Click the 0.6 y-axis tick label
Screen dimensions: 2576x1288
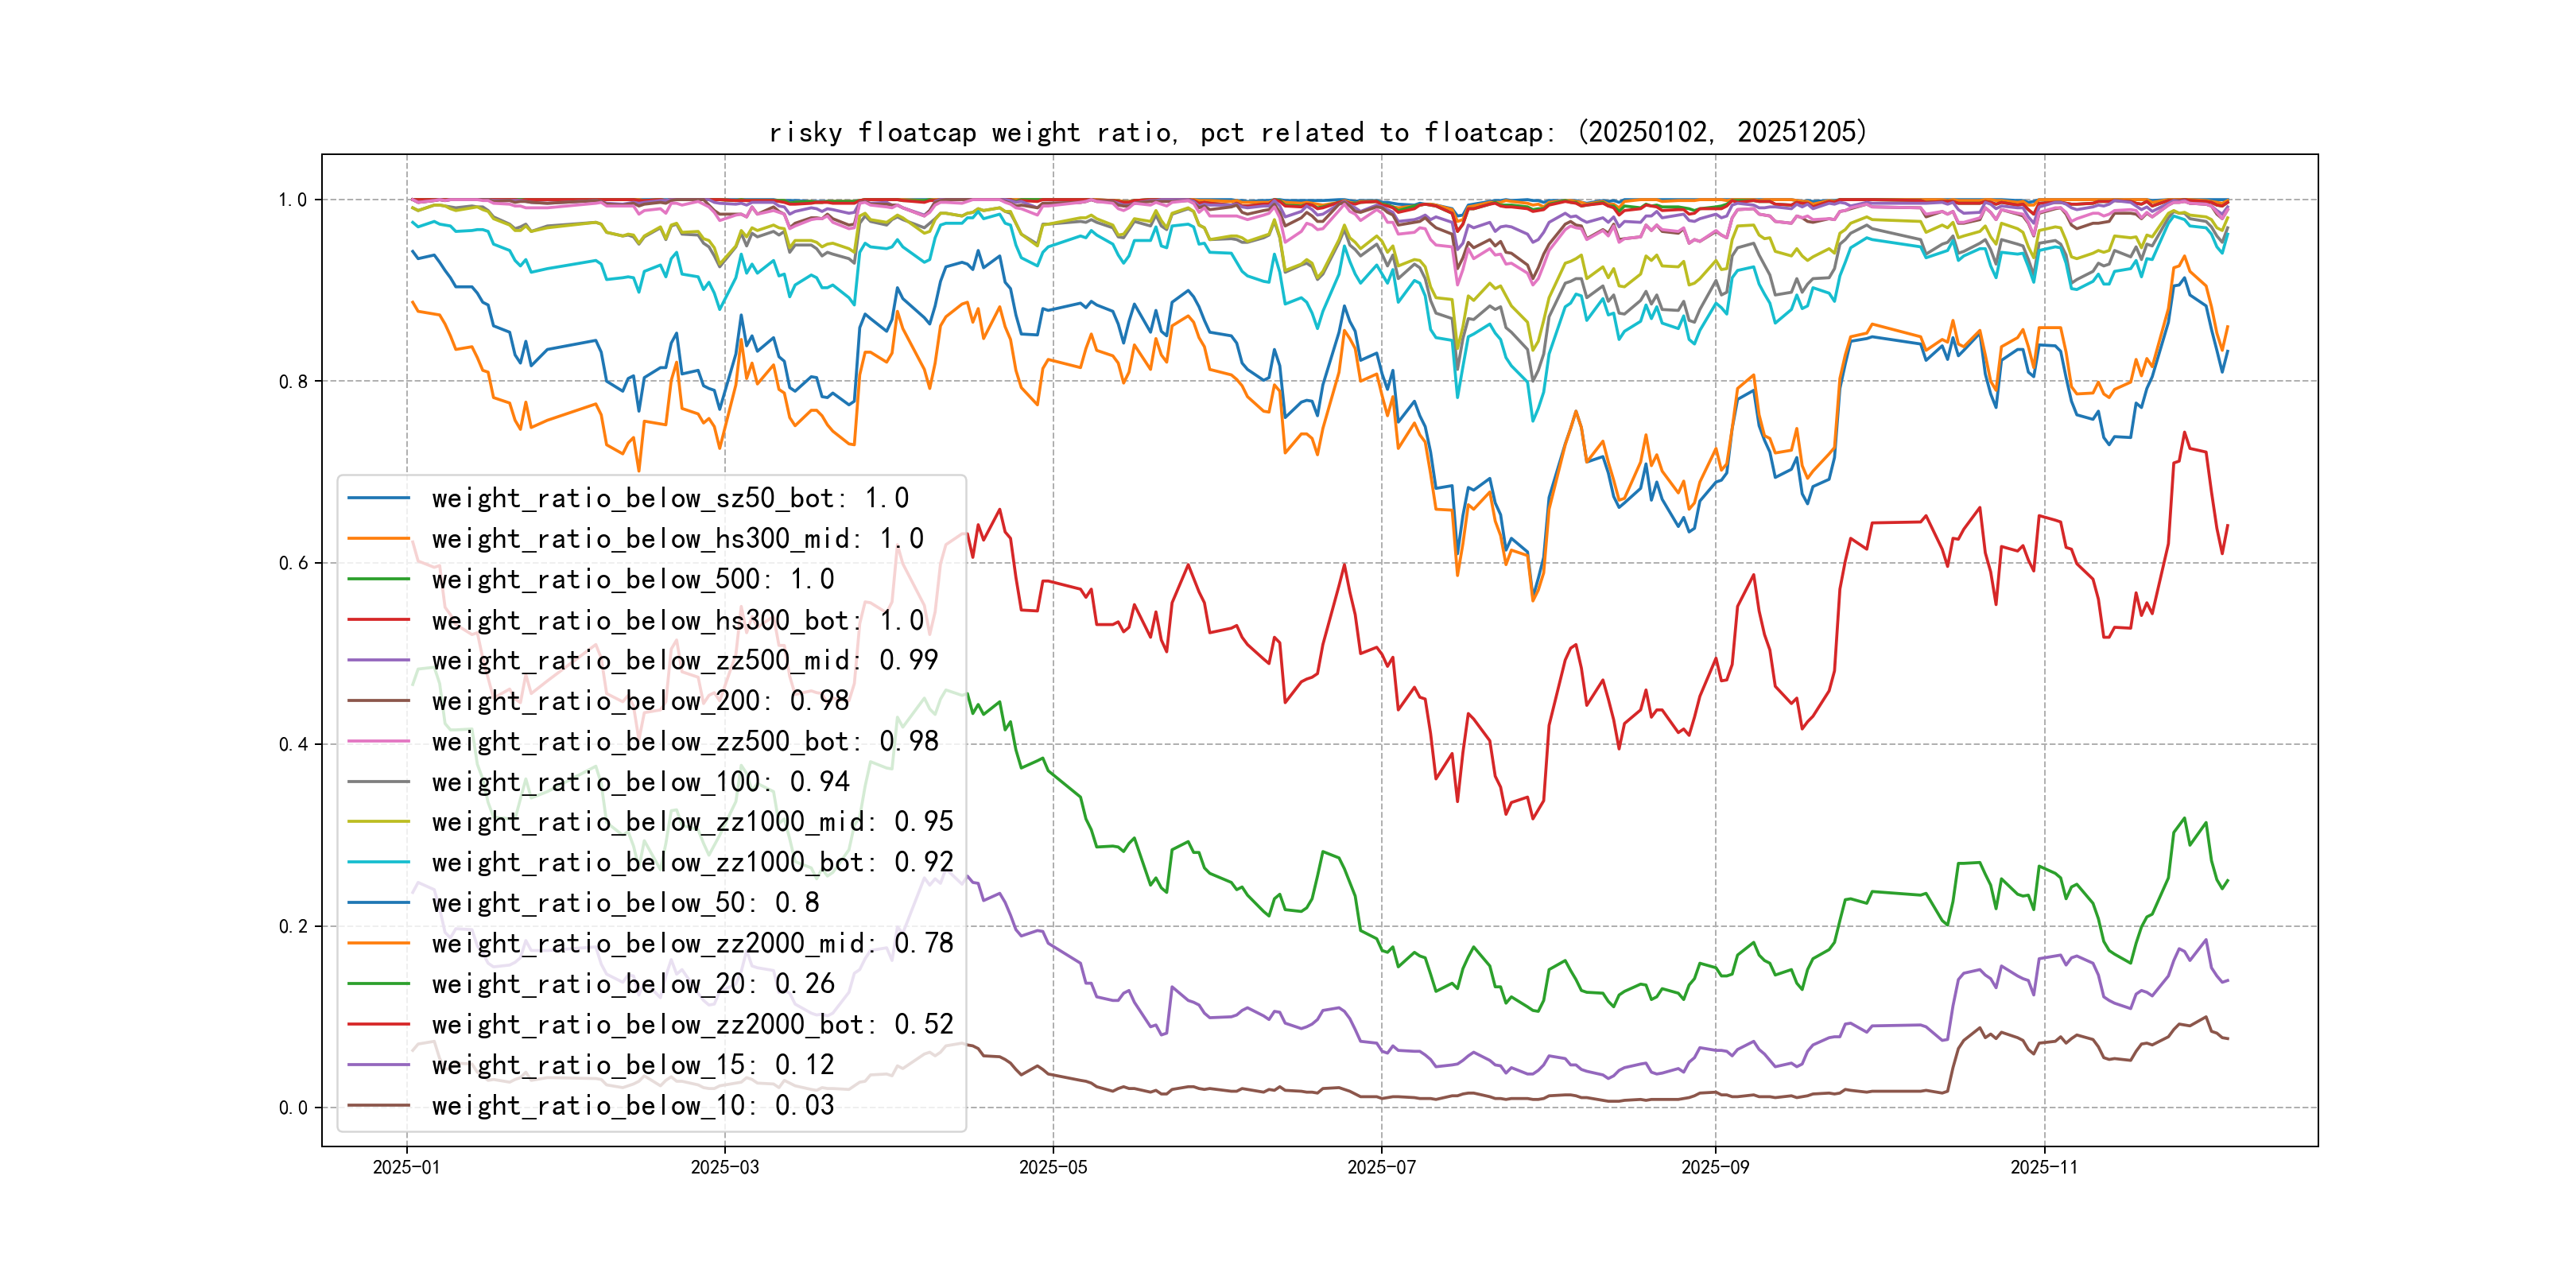pos(293,563)
